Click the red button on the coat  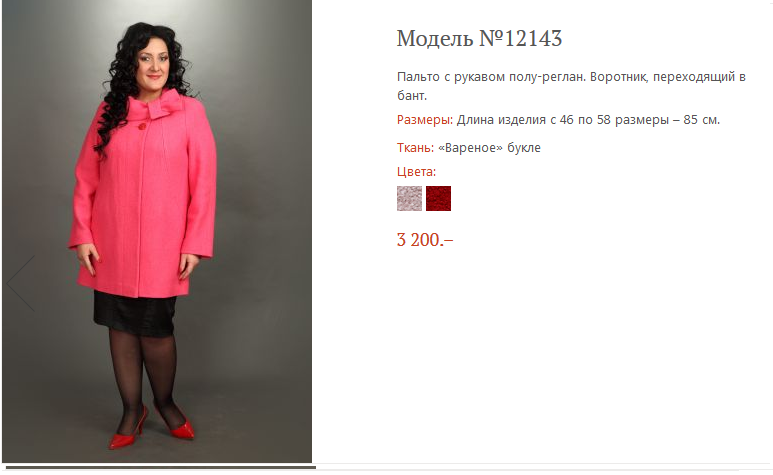(x=142, y=127)
